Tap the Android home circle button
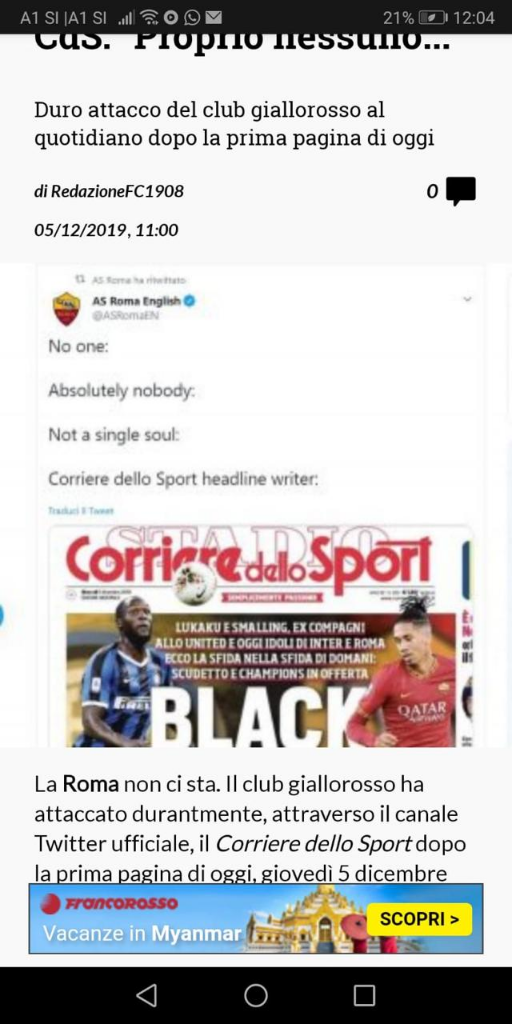This screenshot has height=1024, width=512. pyautogui.click(x=256, y=995)
